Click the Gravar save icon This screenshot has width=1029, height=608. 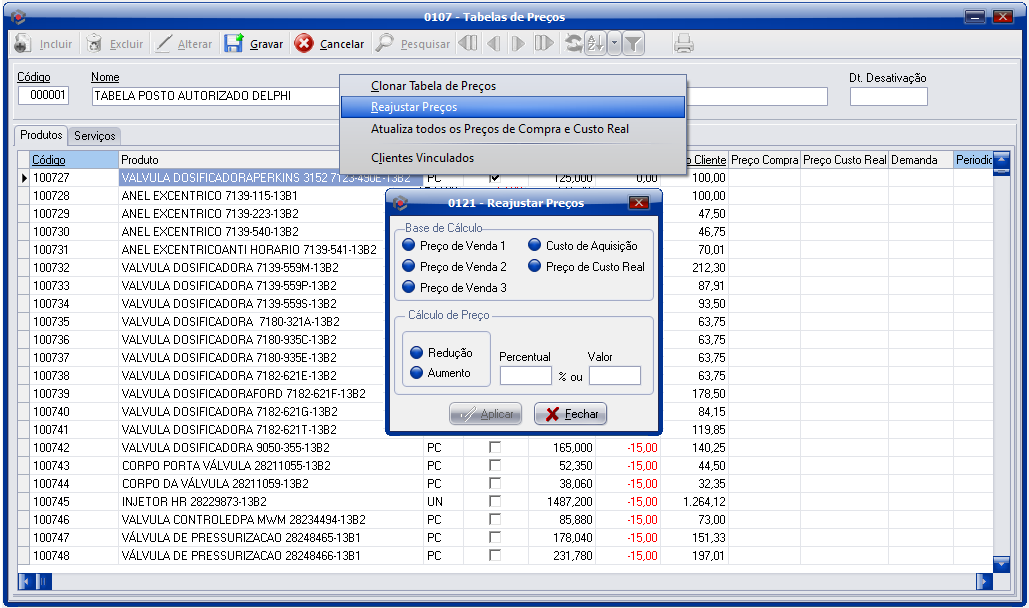pos(234,44)
